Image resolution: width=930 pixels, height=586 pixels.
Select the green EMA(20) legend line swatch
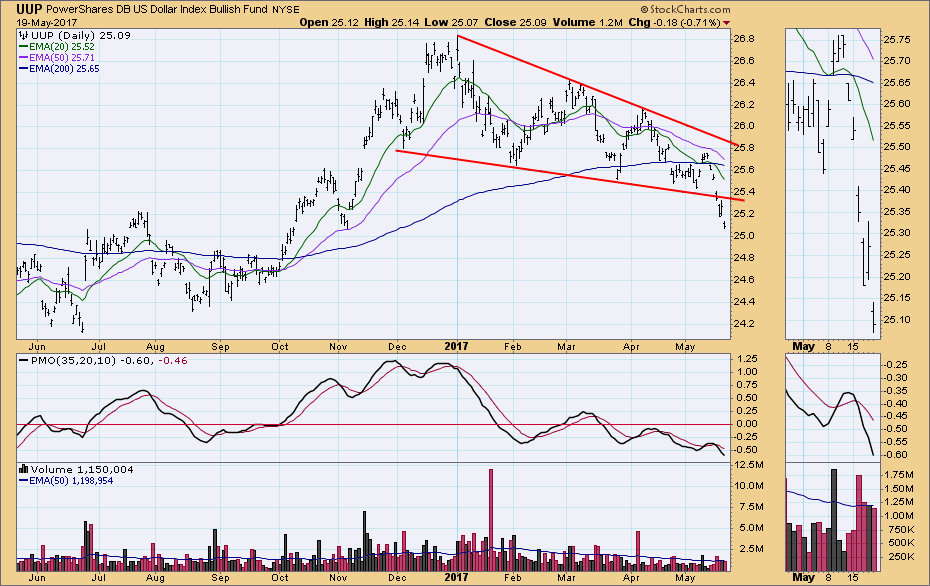[x=24, y=46]
